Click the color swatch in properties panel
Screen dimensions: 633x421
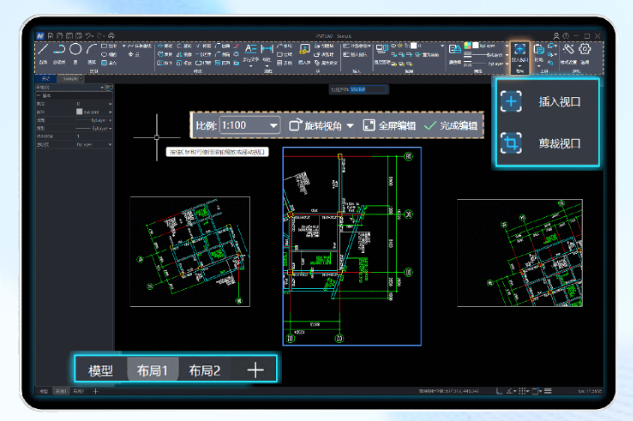tap(80, 111)
